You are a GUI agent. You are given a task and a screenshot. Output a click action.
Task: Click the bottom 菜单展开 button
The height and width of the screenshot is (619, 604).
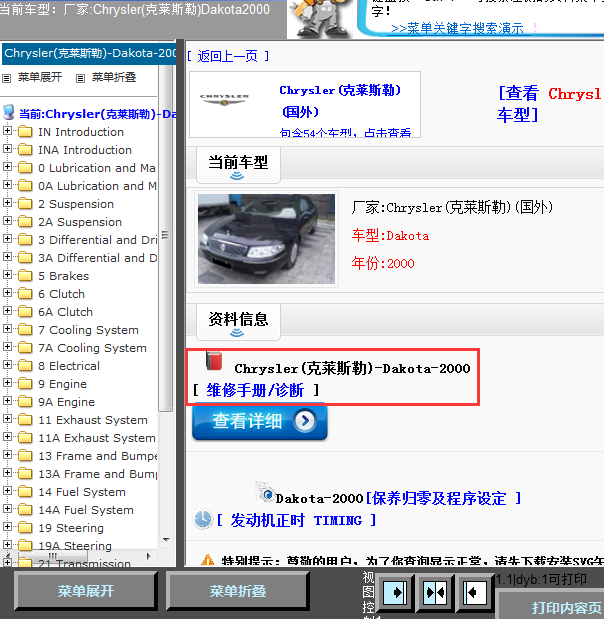pyautogui.click(x=86, y=591)
